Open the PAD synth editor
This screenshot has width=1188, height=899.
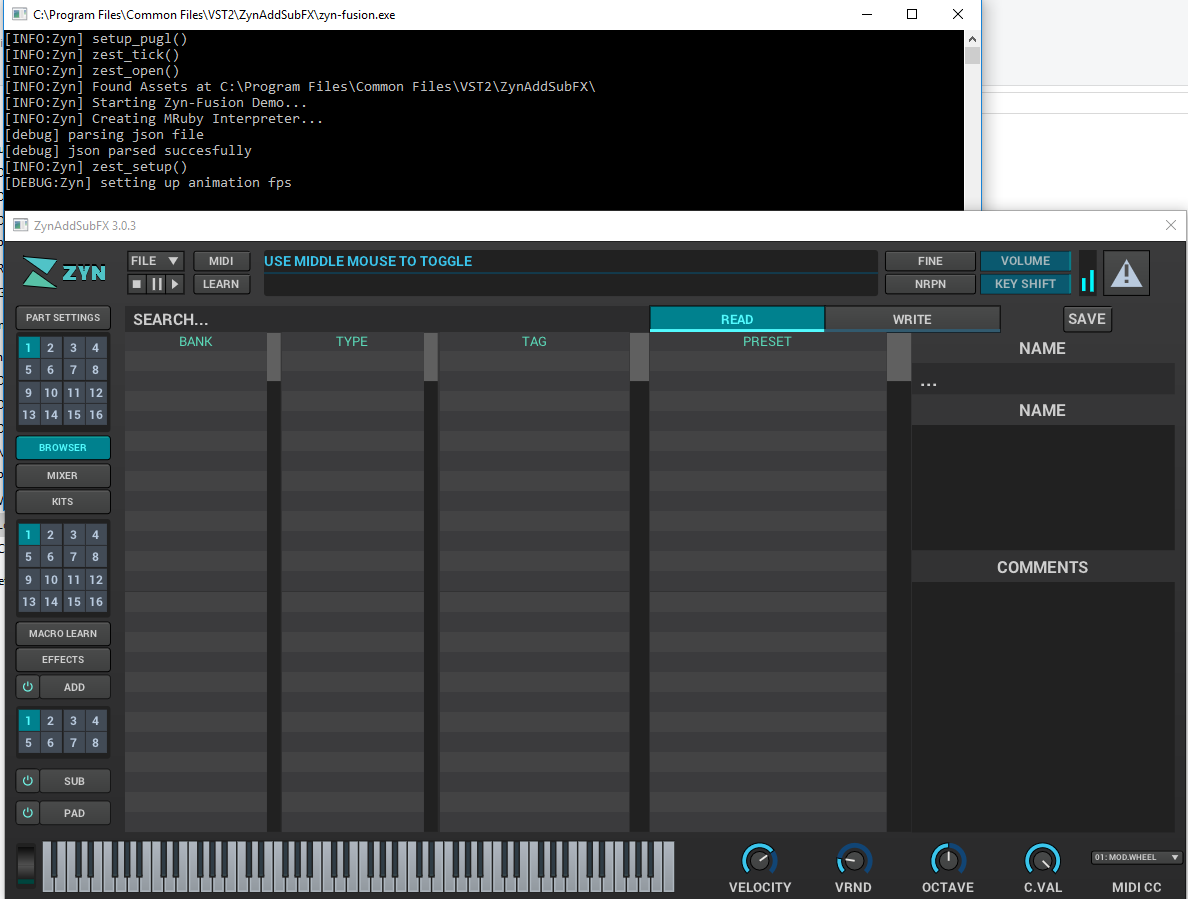(74, 813)
